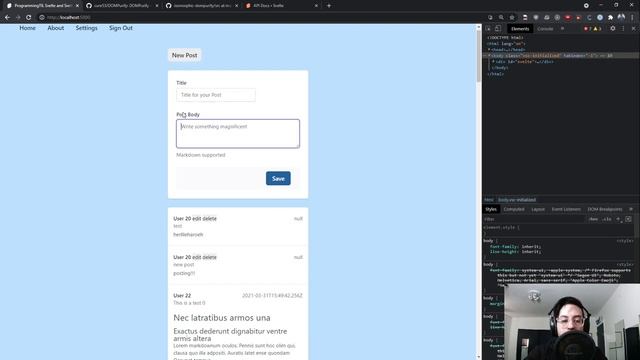This screenshot has width=640, height=360.
Task: Open the Extensions puzzle-piece menu
Action: (611, 18)
